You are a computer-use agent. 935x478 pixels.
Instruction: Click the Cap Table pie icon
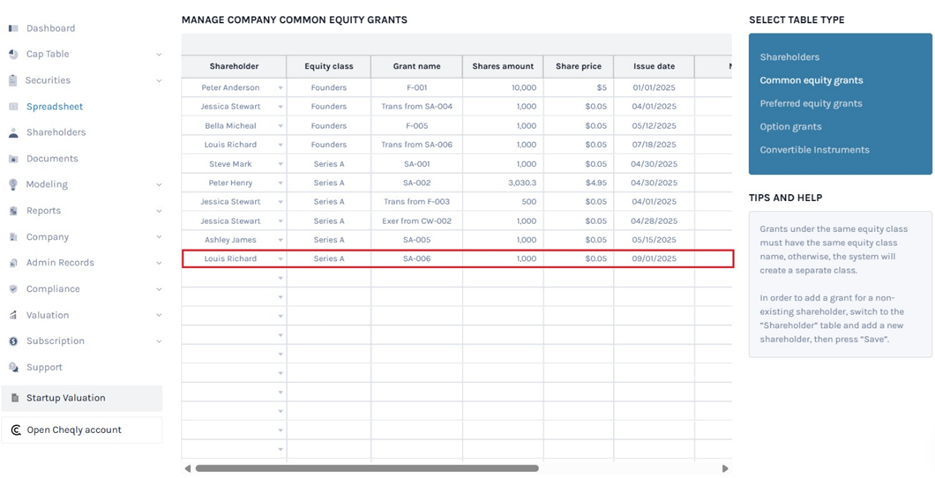click(x=13, y=54)
